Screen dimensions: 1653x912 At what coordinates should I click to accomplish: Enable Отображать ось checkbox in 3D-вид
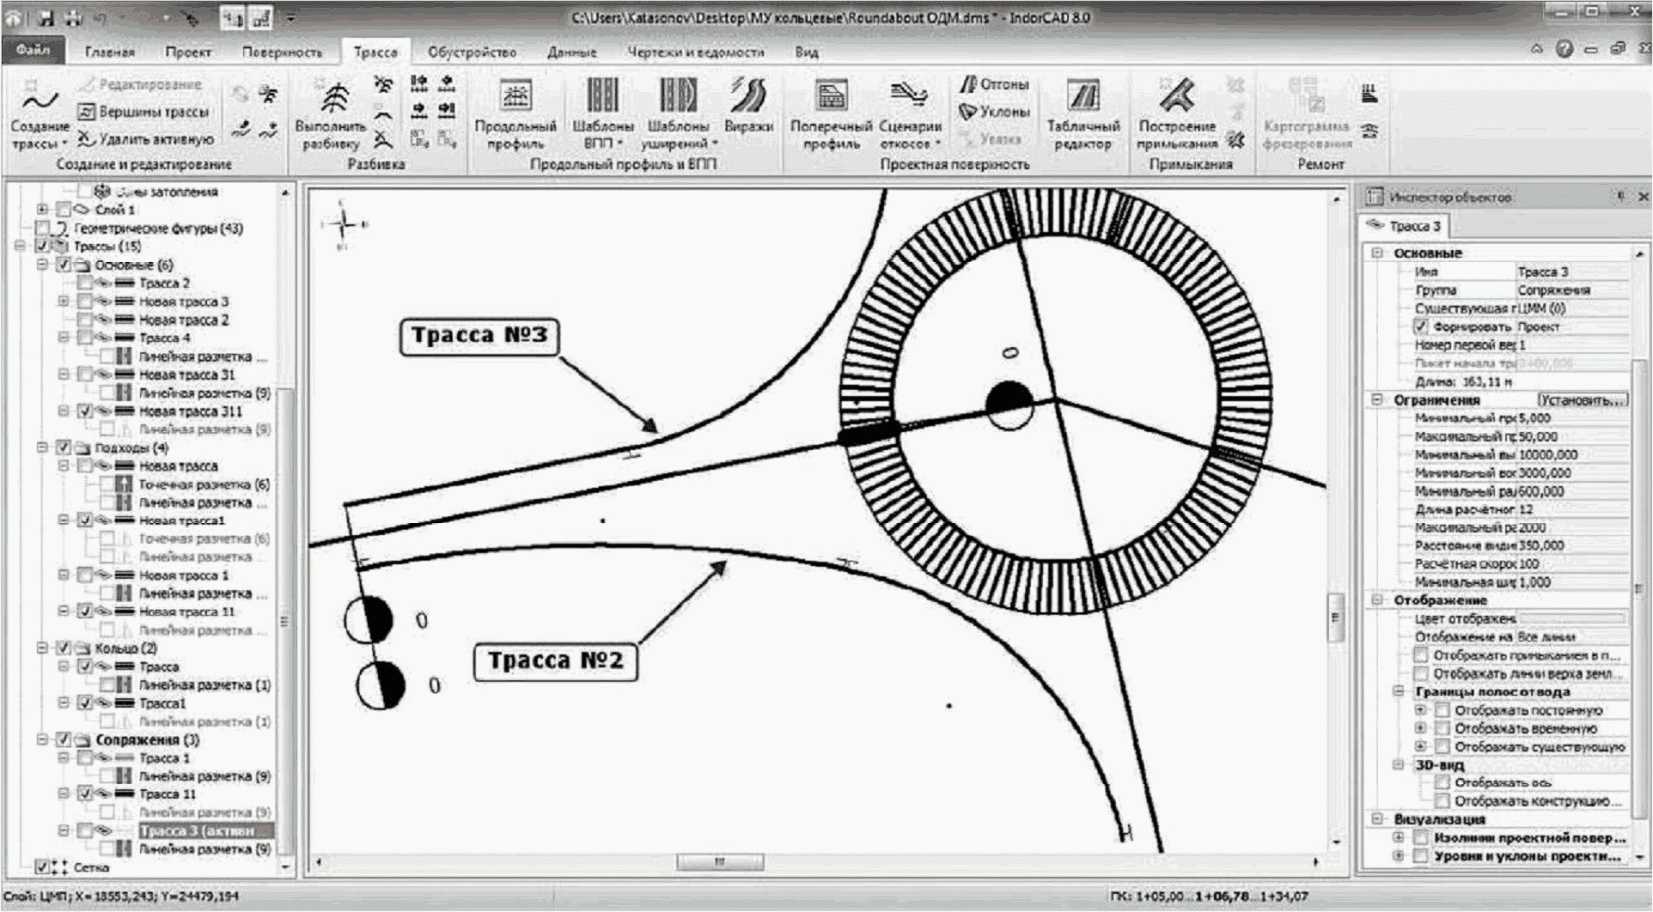click(x=1442, y=783)
